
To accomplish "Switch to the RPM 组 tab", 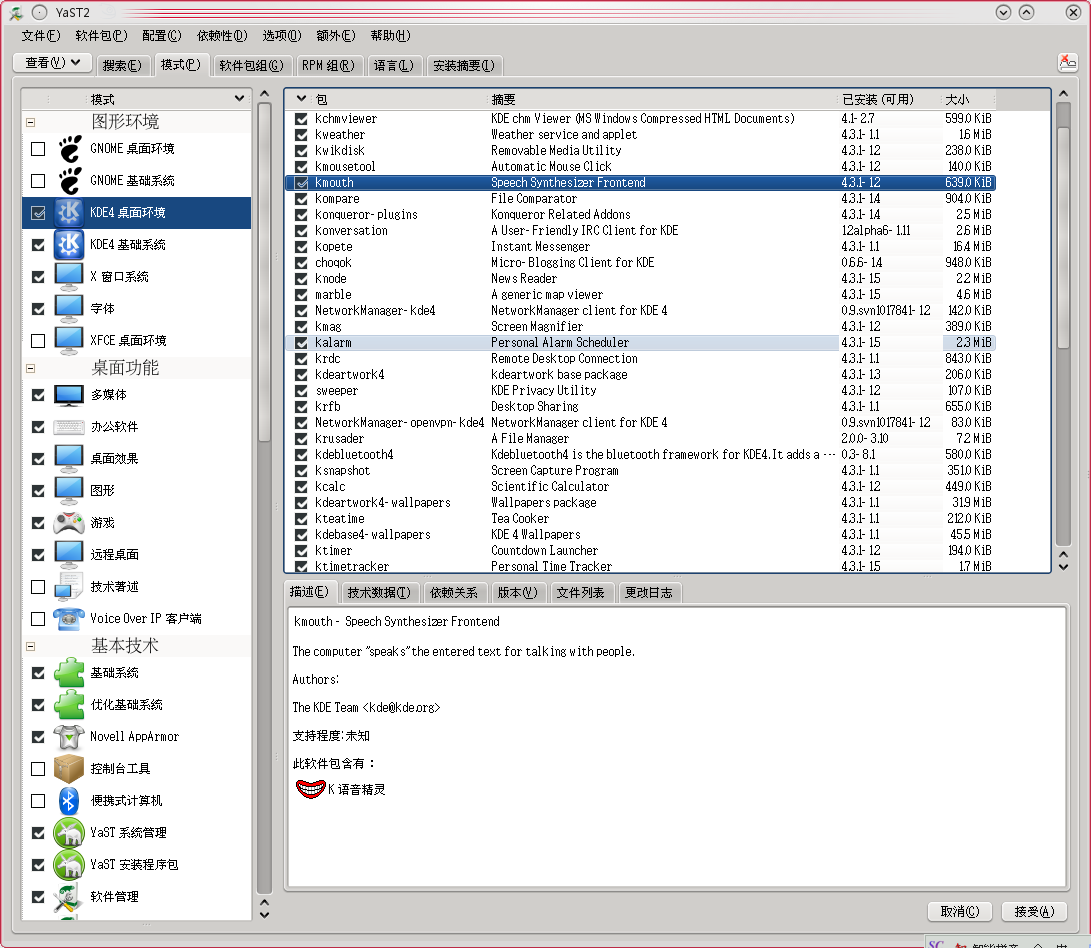I will [328, 65].
